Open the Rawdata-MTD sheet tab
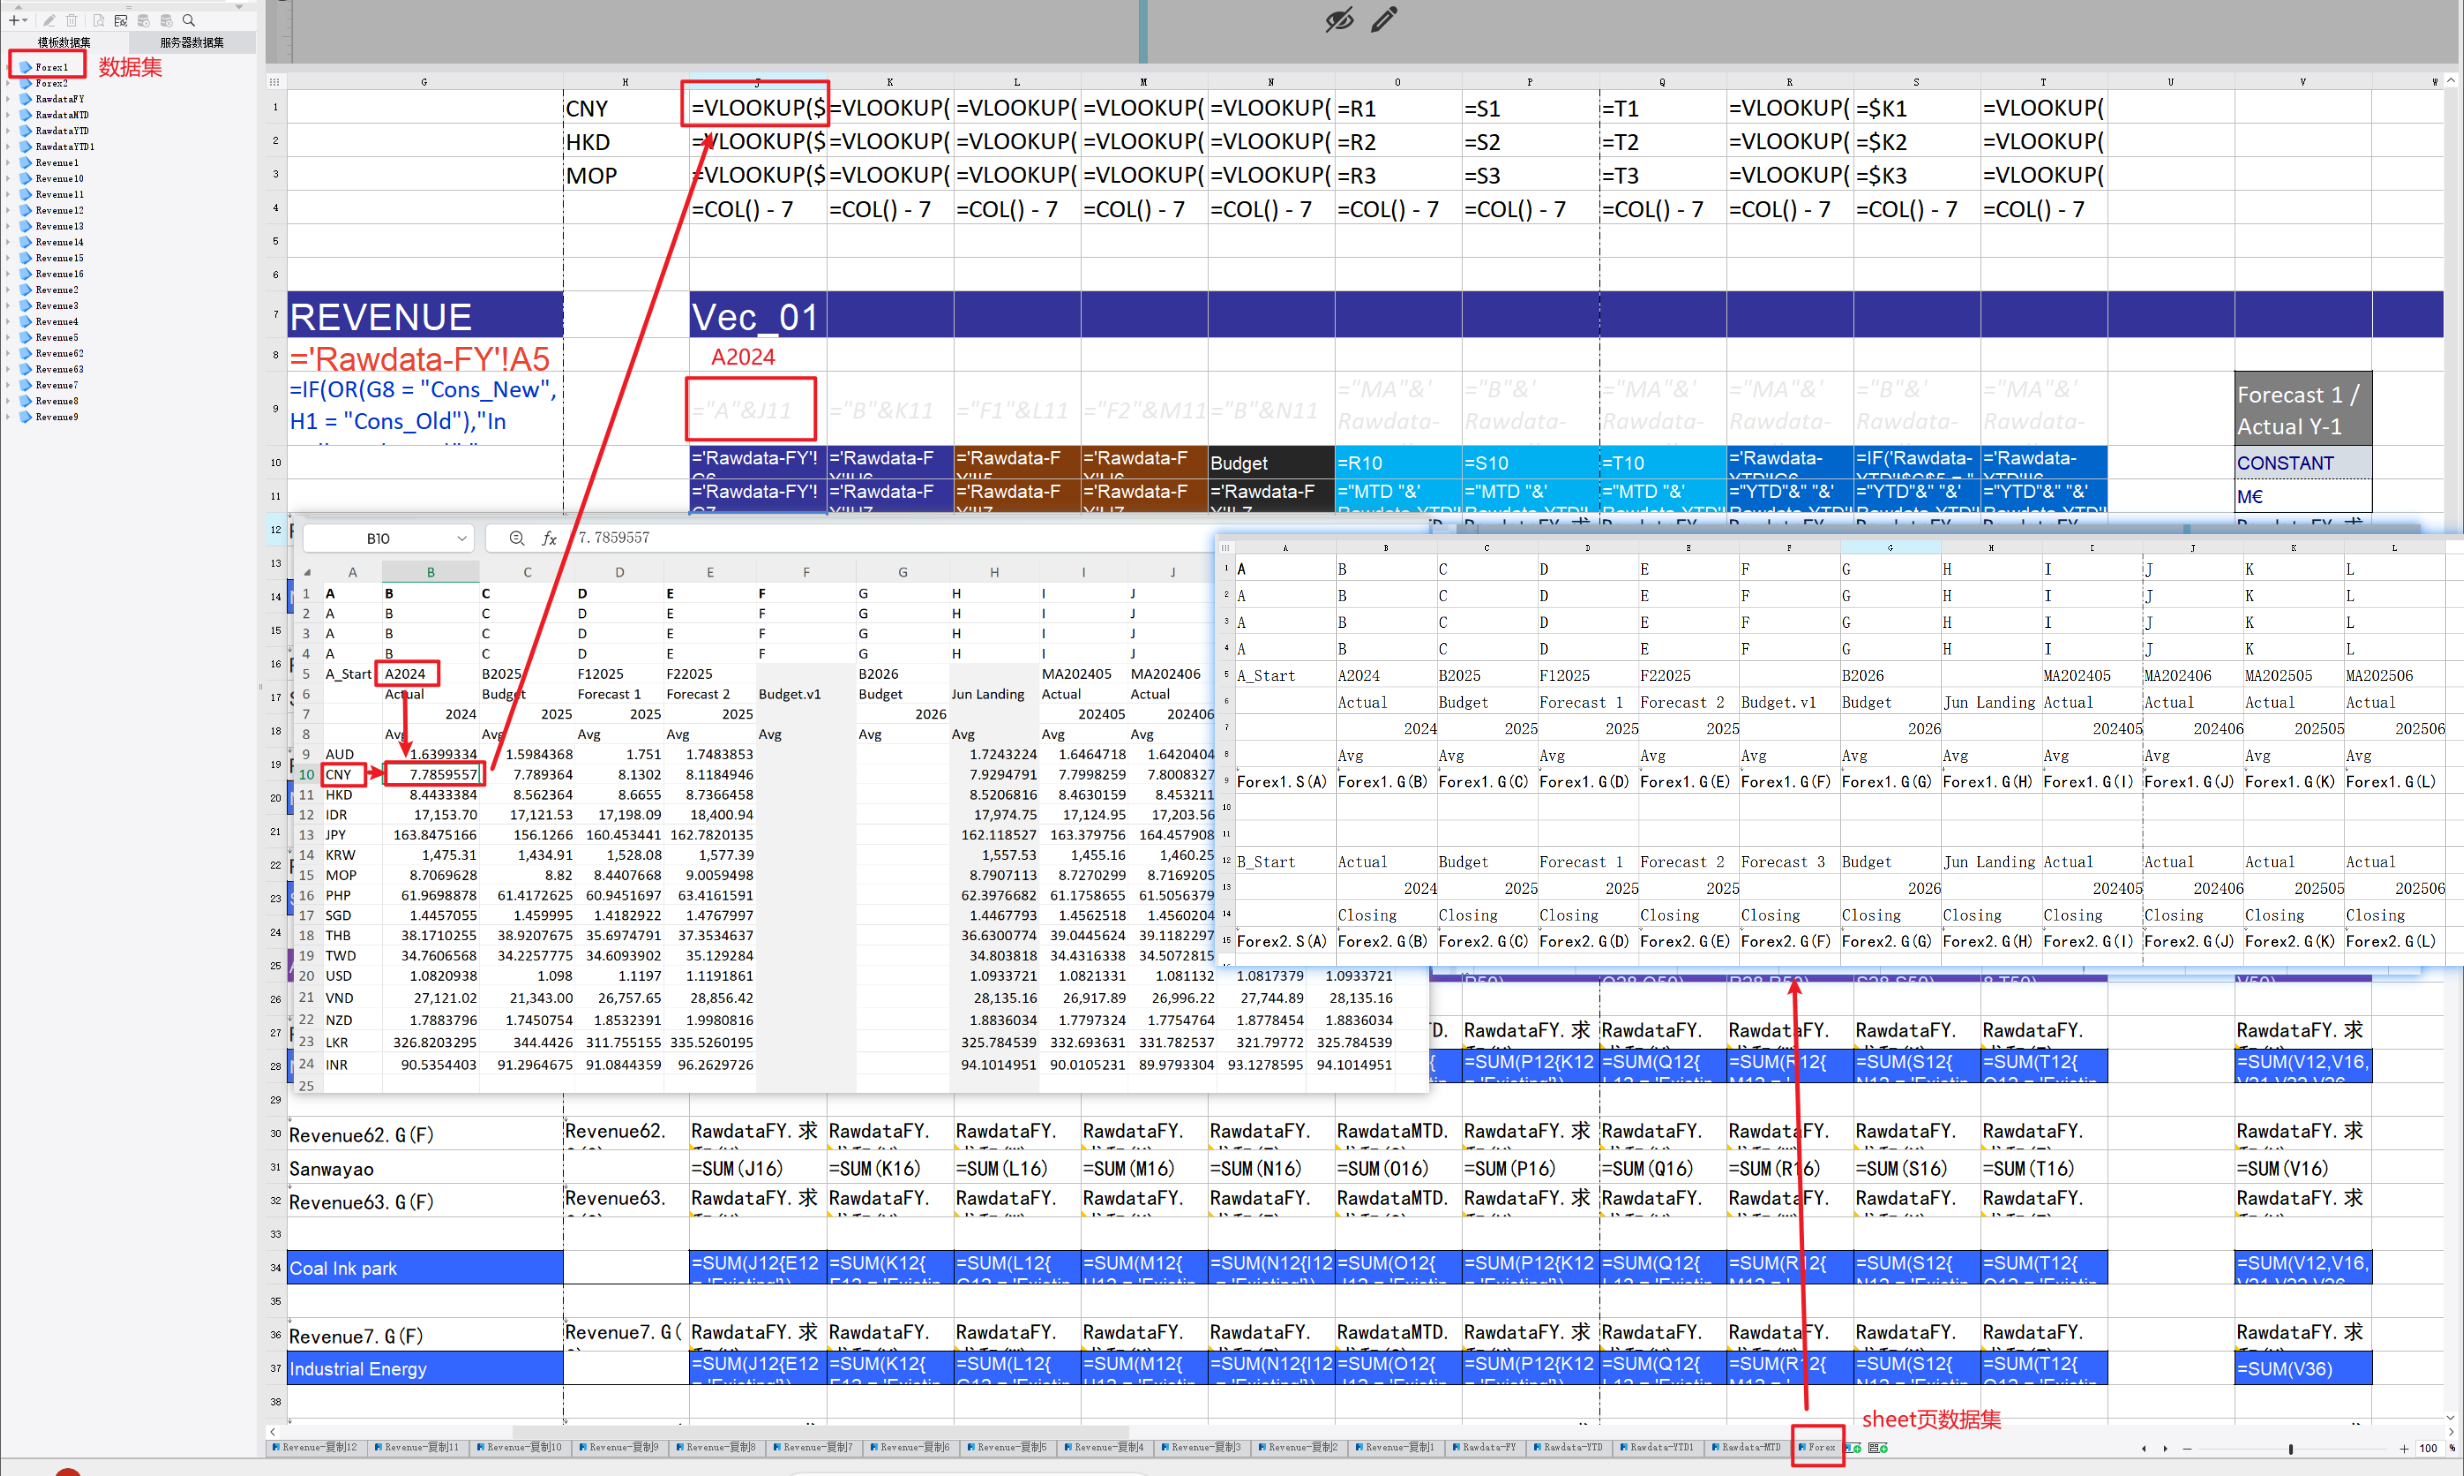2464x1476 pixels. [1745, 1448]
